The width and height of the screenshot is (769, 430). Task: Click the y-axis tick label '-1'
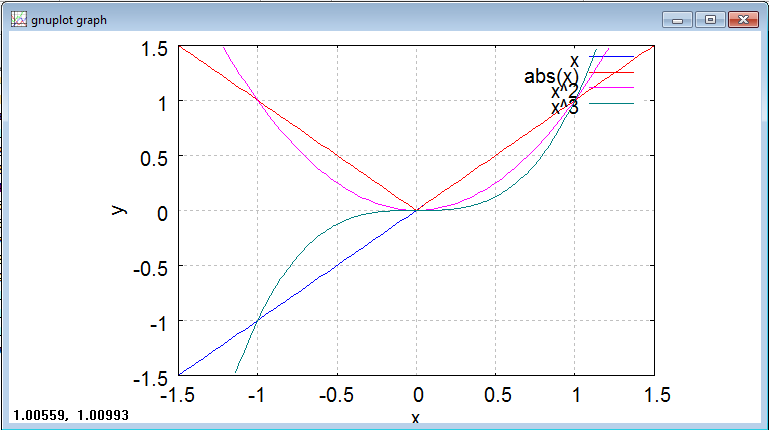point(159,324)
